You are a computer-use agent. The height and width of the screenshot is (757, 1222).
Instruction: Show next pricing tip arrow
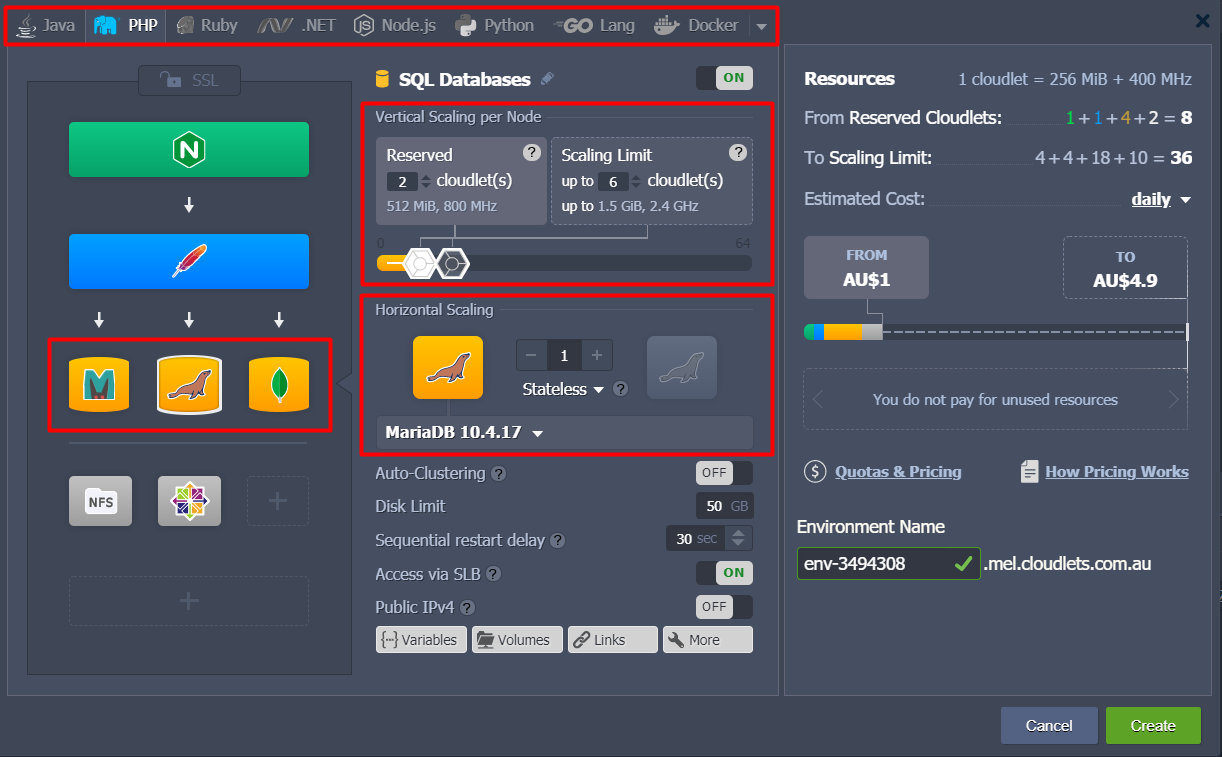coord(1174,400)
